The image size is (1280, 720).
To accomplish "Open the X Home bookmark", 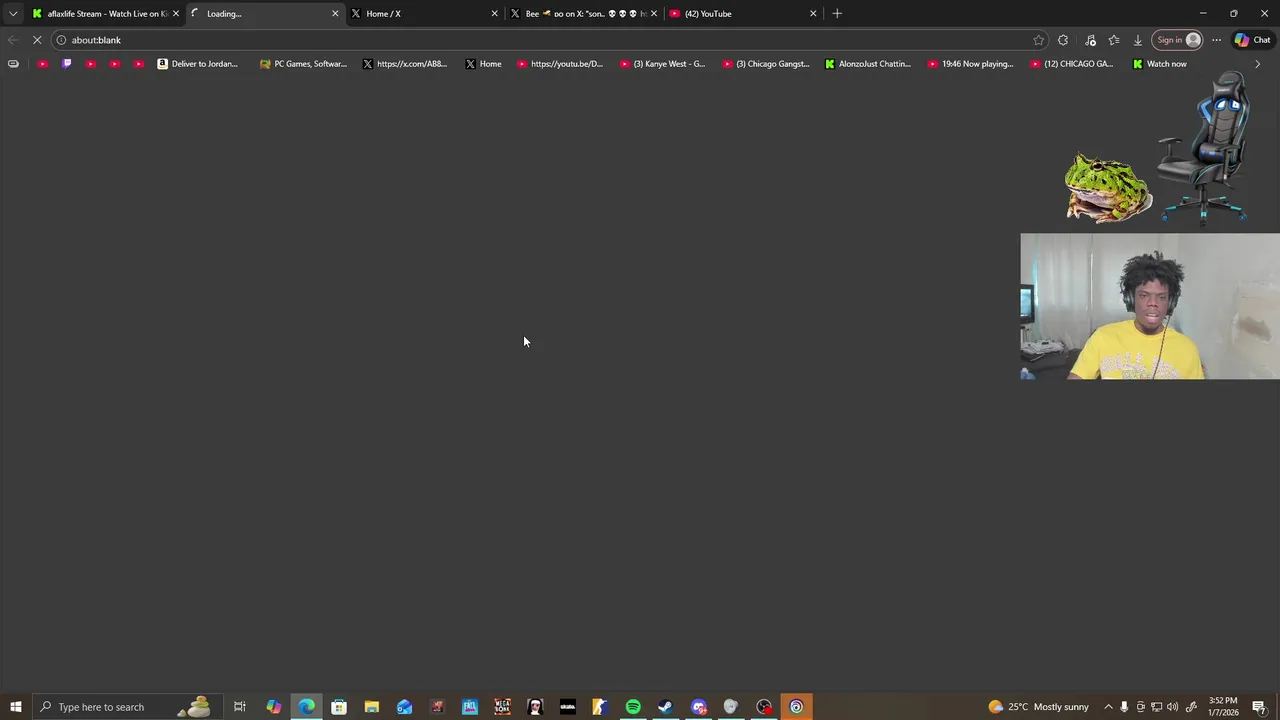I will (x=484, y=64).
